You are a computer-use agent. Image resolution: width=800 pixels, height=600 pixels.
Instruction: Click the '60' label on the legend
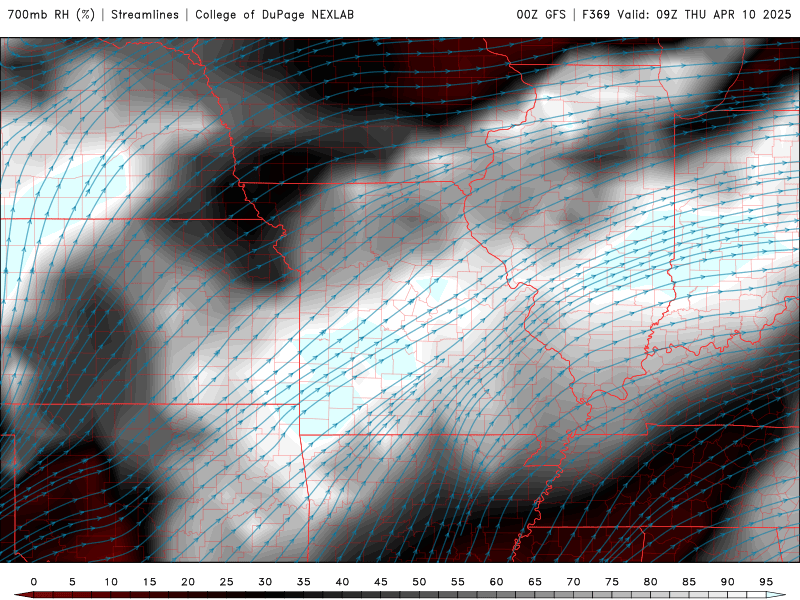click(x=496, y=582)
